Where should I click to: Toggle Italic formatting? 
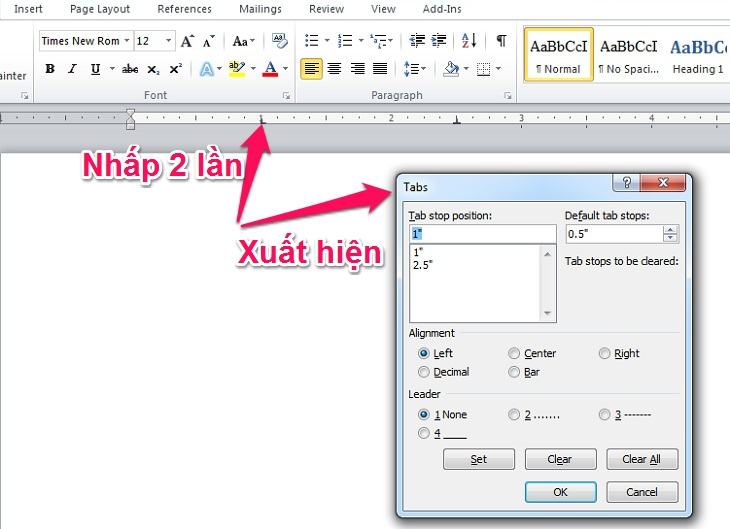[72, 69]
